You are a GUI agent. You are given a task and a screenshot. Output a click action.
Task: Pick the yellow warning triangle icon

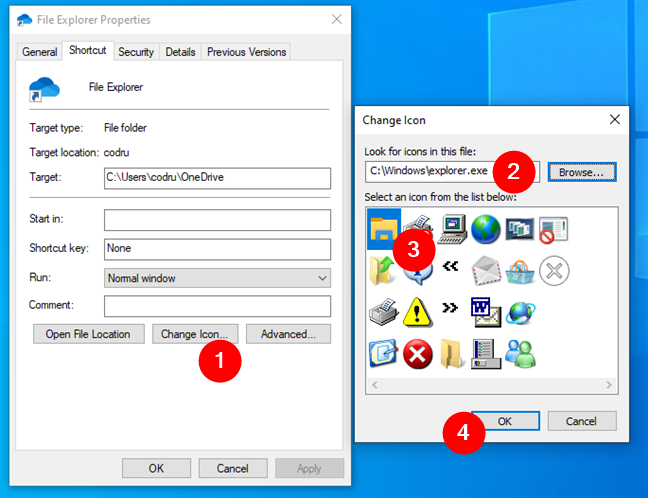click(x=417, y=312)
